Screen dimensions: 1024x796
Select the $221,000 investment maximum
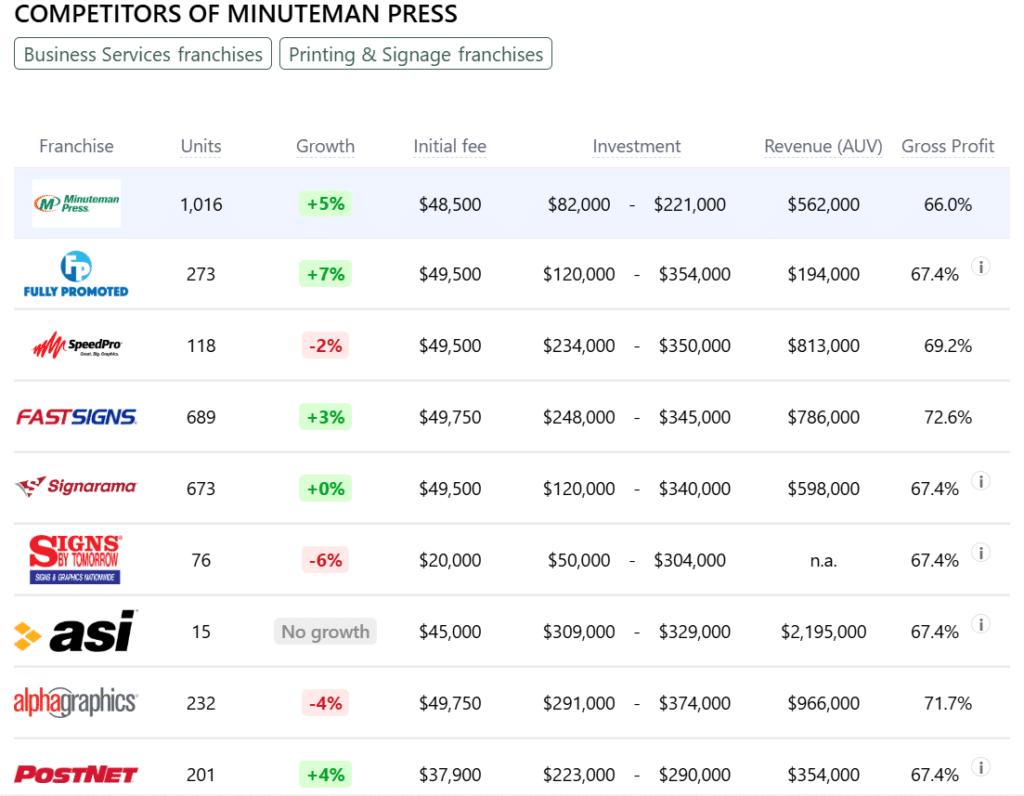[x=690, y=204]
